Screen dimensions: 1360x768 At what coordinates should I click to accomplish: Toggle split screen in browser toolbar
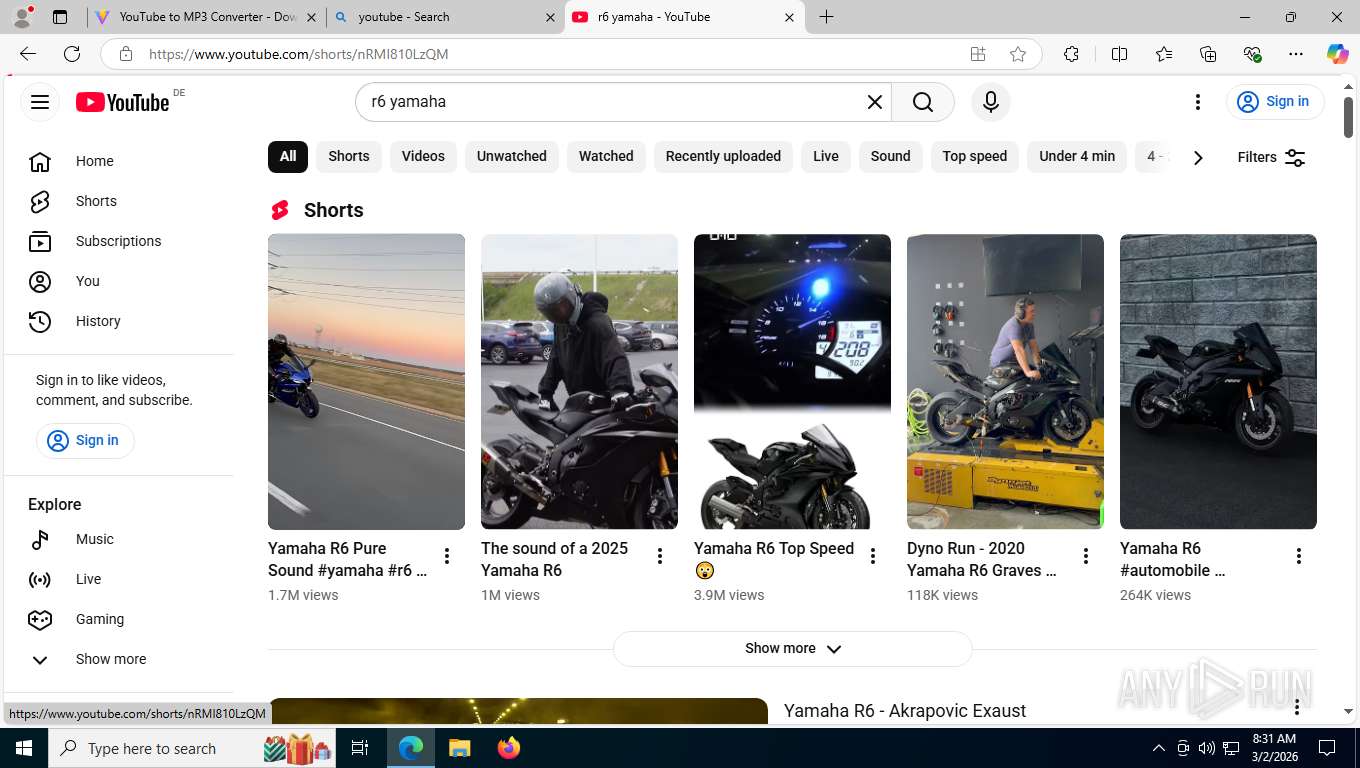pyautogui.click(x=1120, y=54)
